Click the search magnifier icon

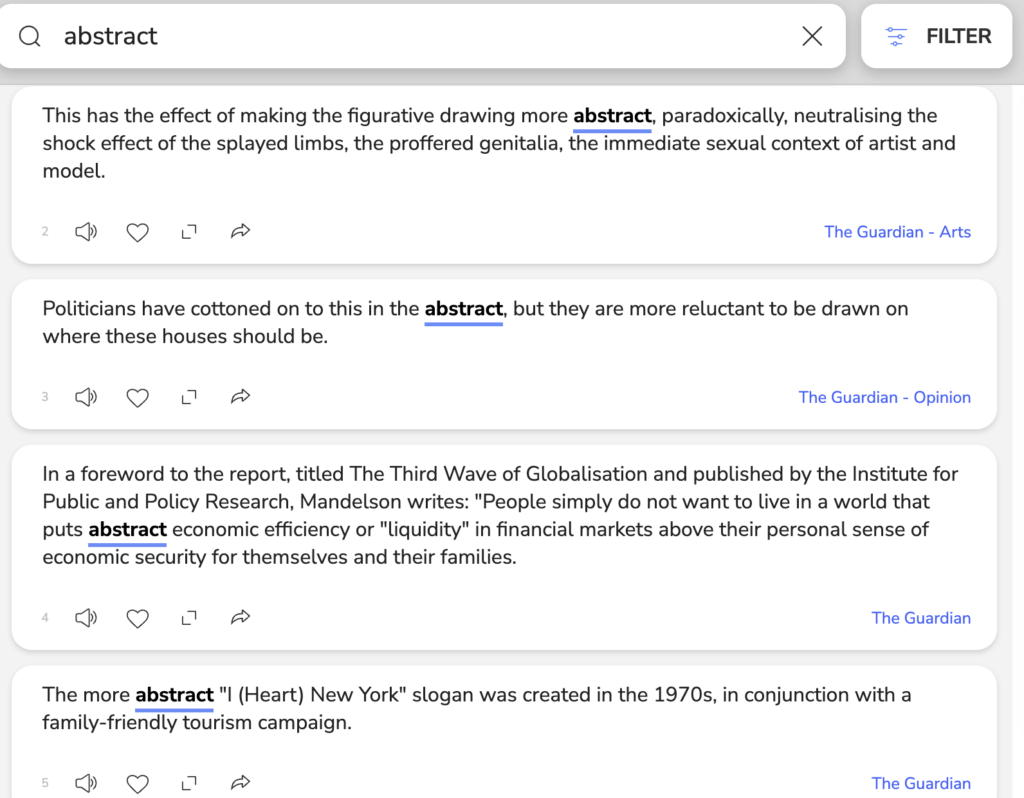point(30,37)
